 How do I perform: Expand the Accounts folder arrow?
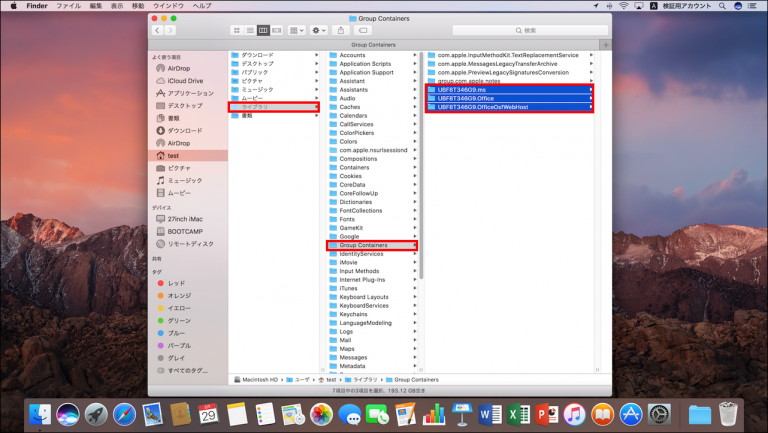414,55
